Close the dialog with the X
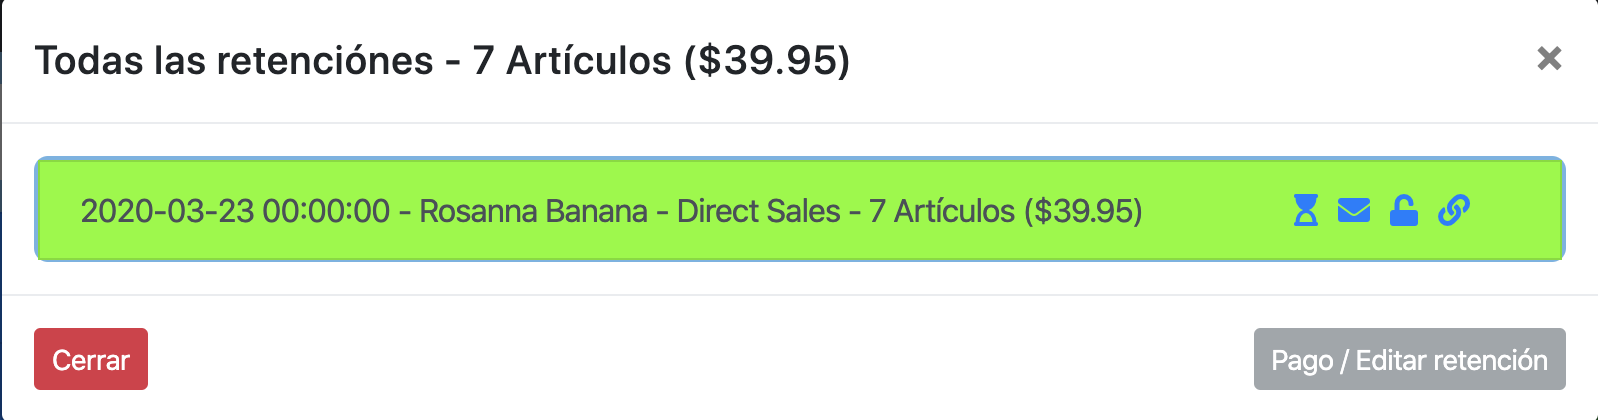This screenshot has height=420, width=1598. click(x=1549, y=59)
